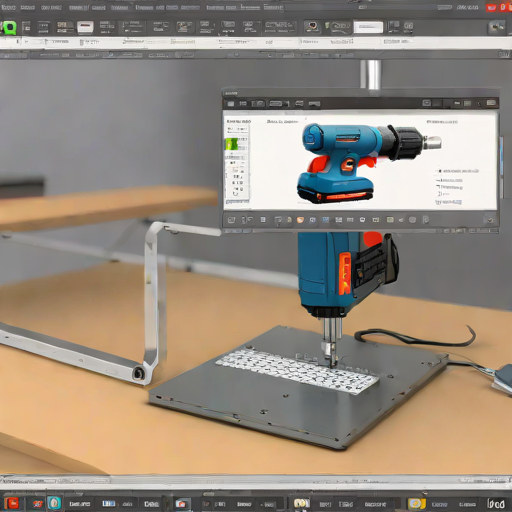The width and height of the screenshot is (512, 512).
Task: Click the first red taskbar icon
Action: pos(12,503)
